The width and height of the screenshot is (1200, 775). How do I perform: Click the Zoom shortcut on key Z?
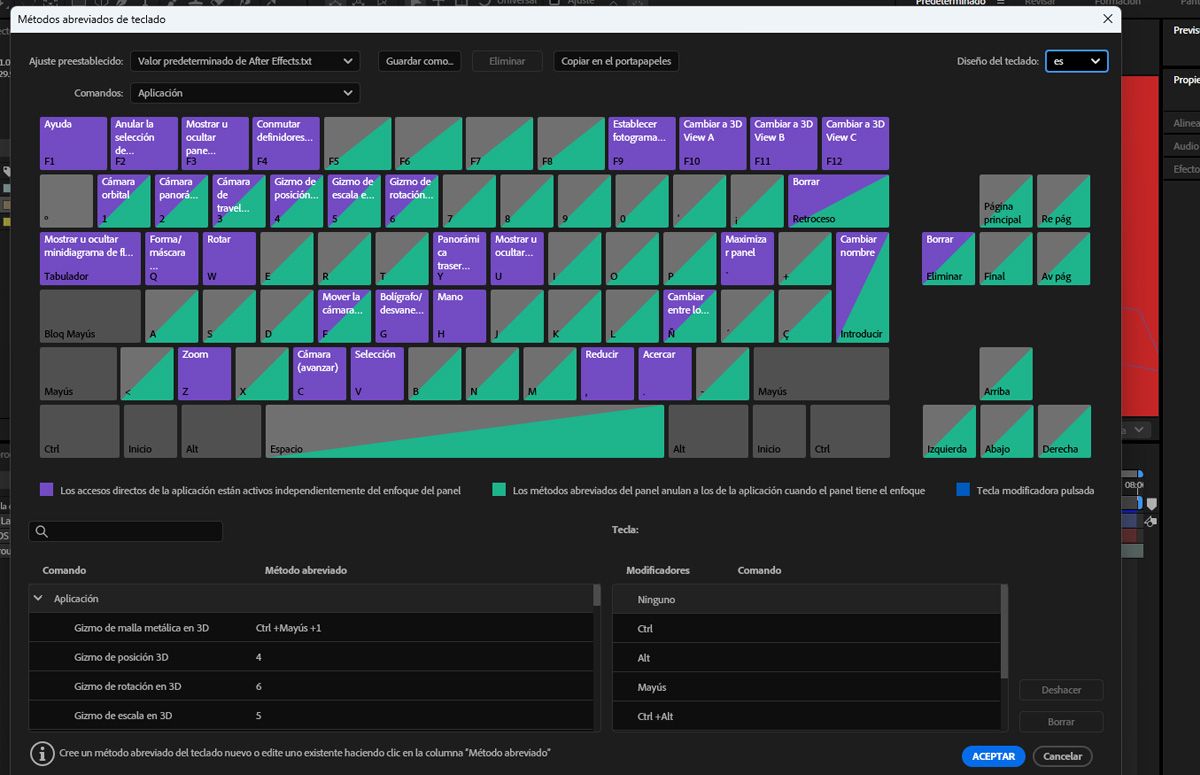[202, 373]
